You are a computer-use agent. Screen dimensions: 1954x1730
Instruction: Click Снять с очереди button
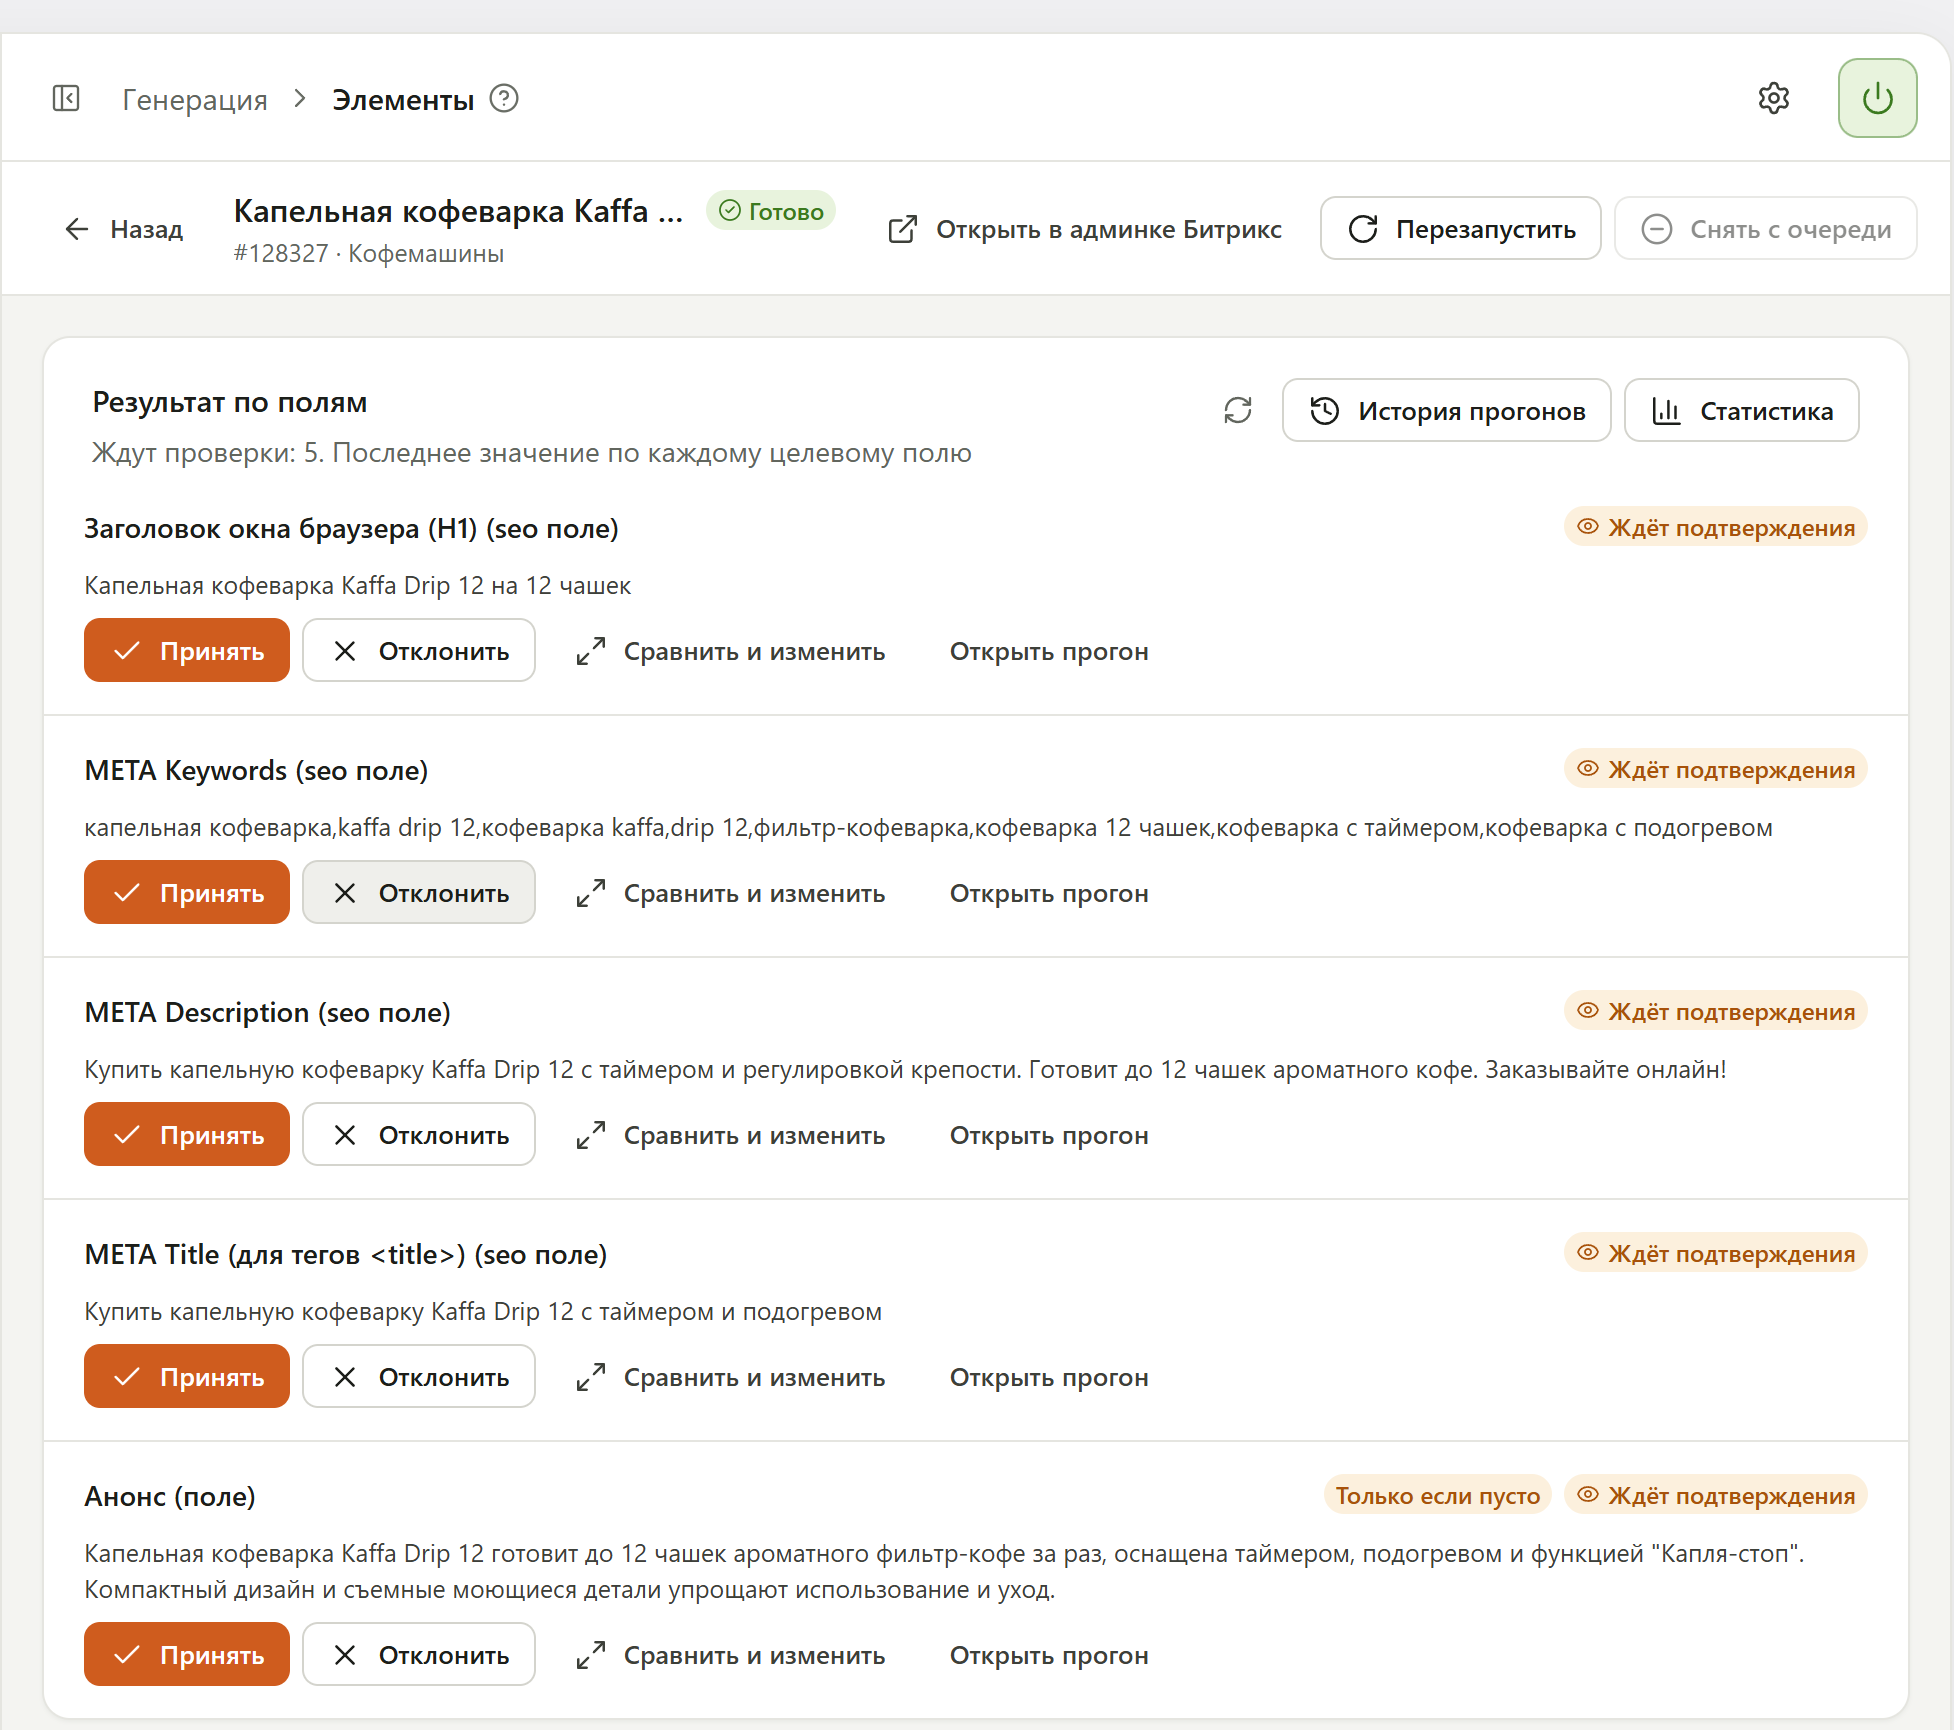(x=1765, y=229)
